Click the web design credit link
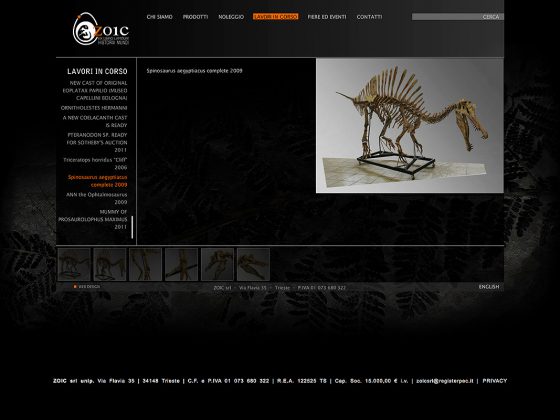560x420 pixels. pos(87,287)
